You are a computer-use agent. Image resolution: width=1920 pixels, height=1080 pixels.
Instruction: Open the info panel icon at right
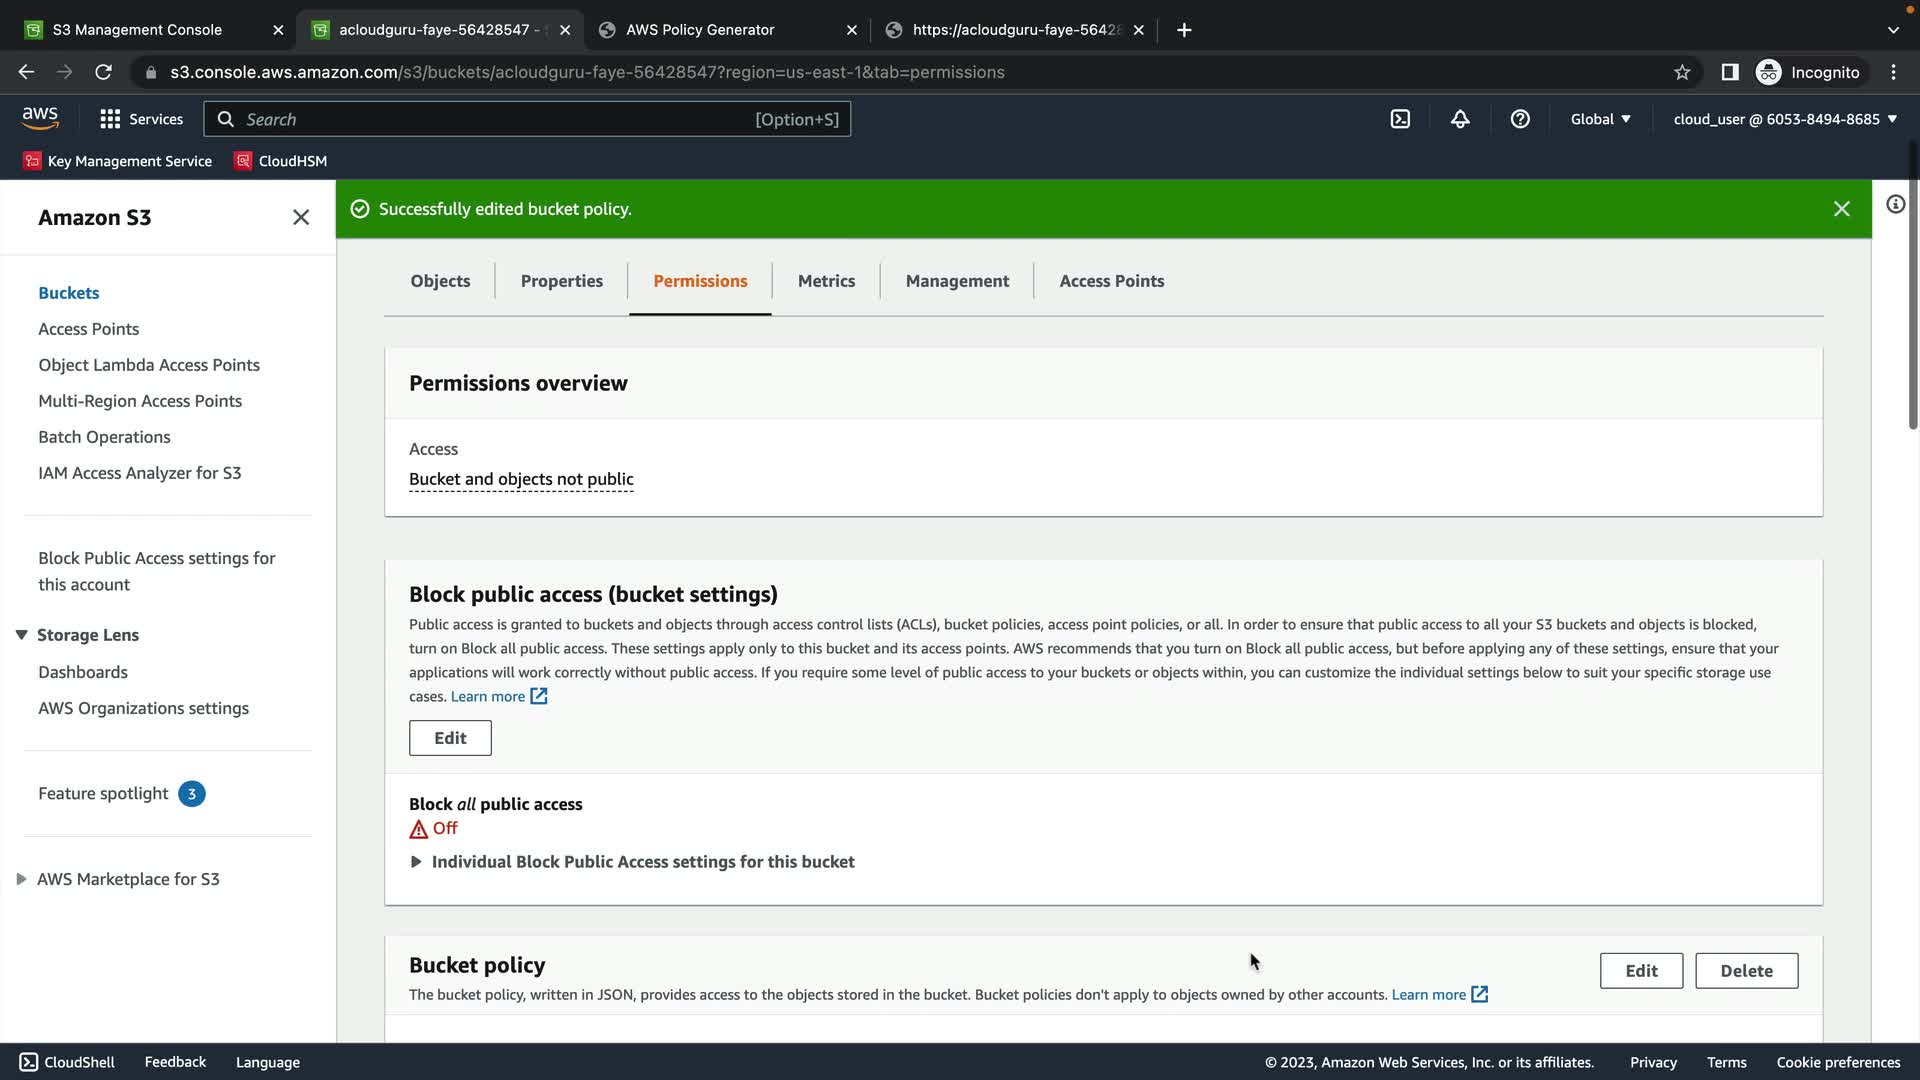[x=1895, y=205]
